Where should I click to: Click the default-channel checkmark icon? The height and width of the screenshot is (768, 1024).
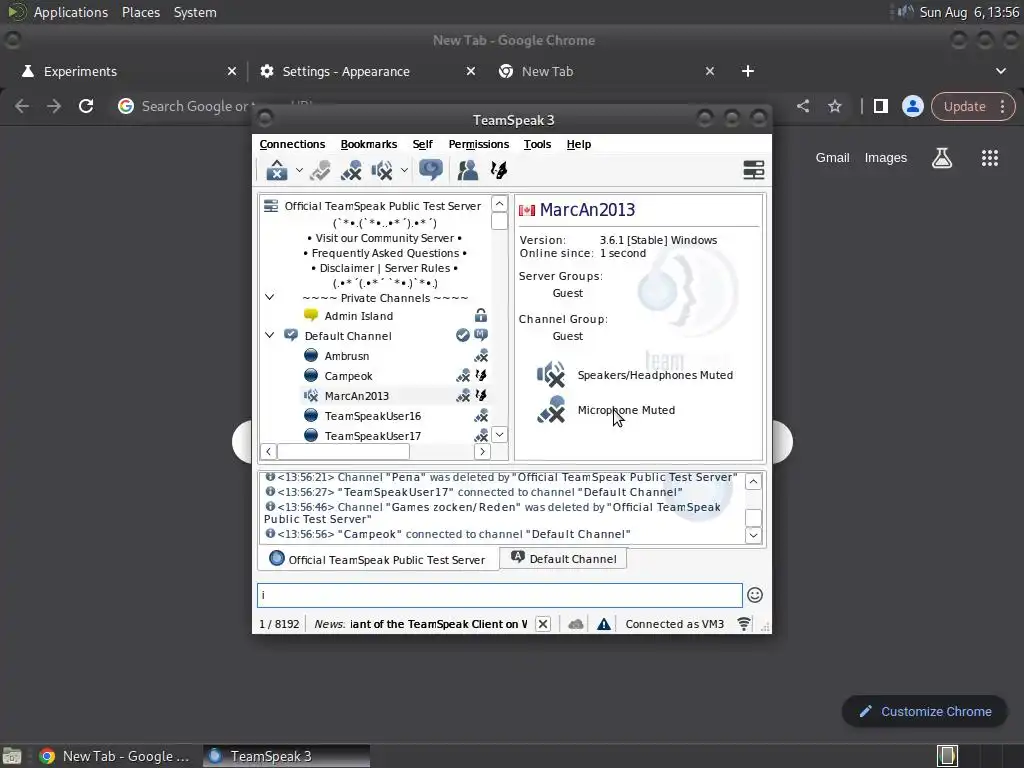[462, 335]
